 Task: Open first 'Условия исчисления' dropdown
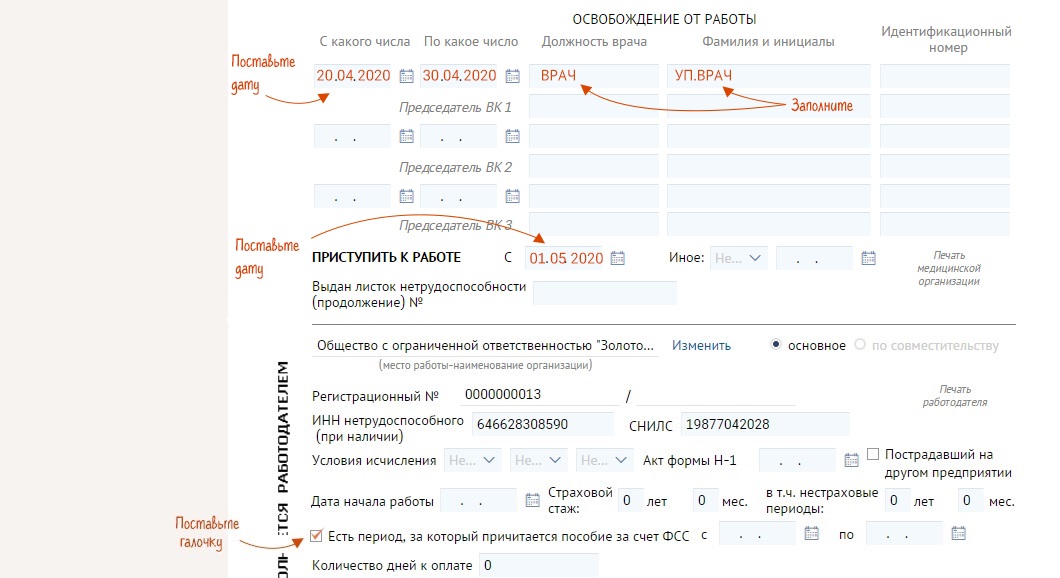[473, 461]
